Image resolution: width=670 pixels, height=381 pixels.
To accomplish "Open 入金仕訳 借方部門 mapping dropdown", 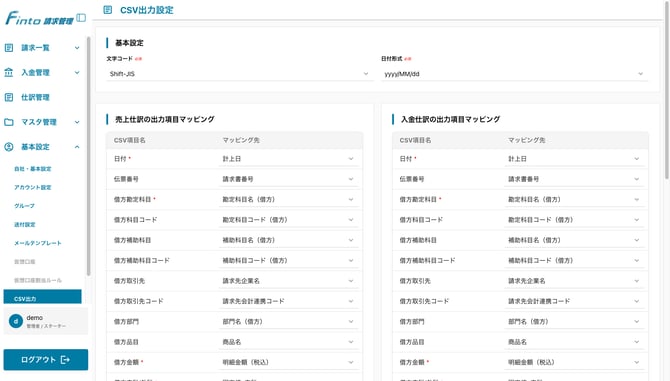I will pyautogui.click(x=574, y=322).
